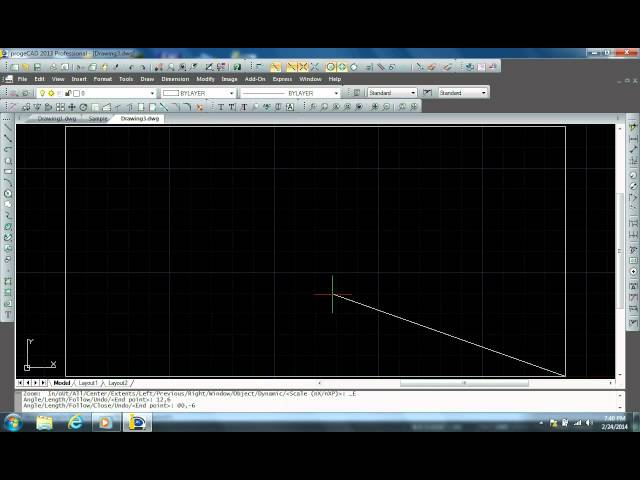Screen dimensions: 640x480
Task: Open the Dimension menu
Action: pos(175,79)
